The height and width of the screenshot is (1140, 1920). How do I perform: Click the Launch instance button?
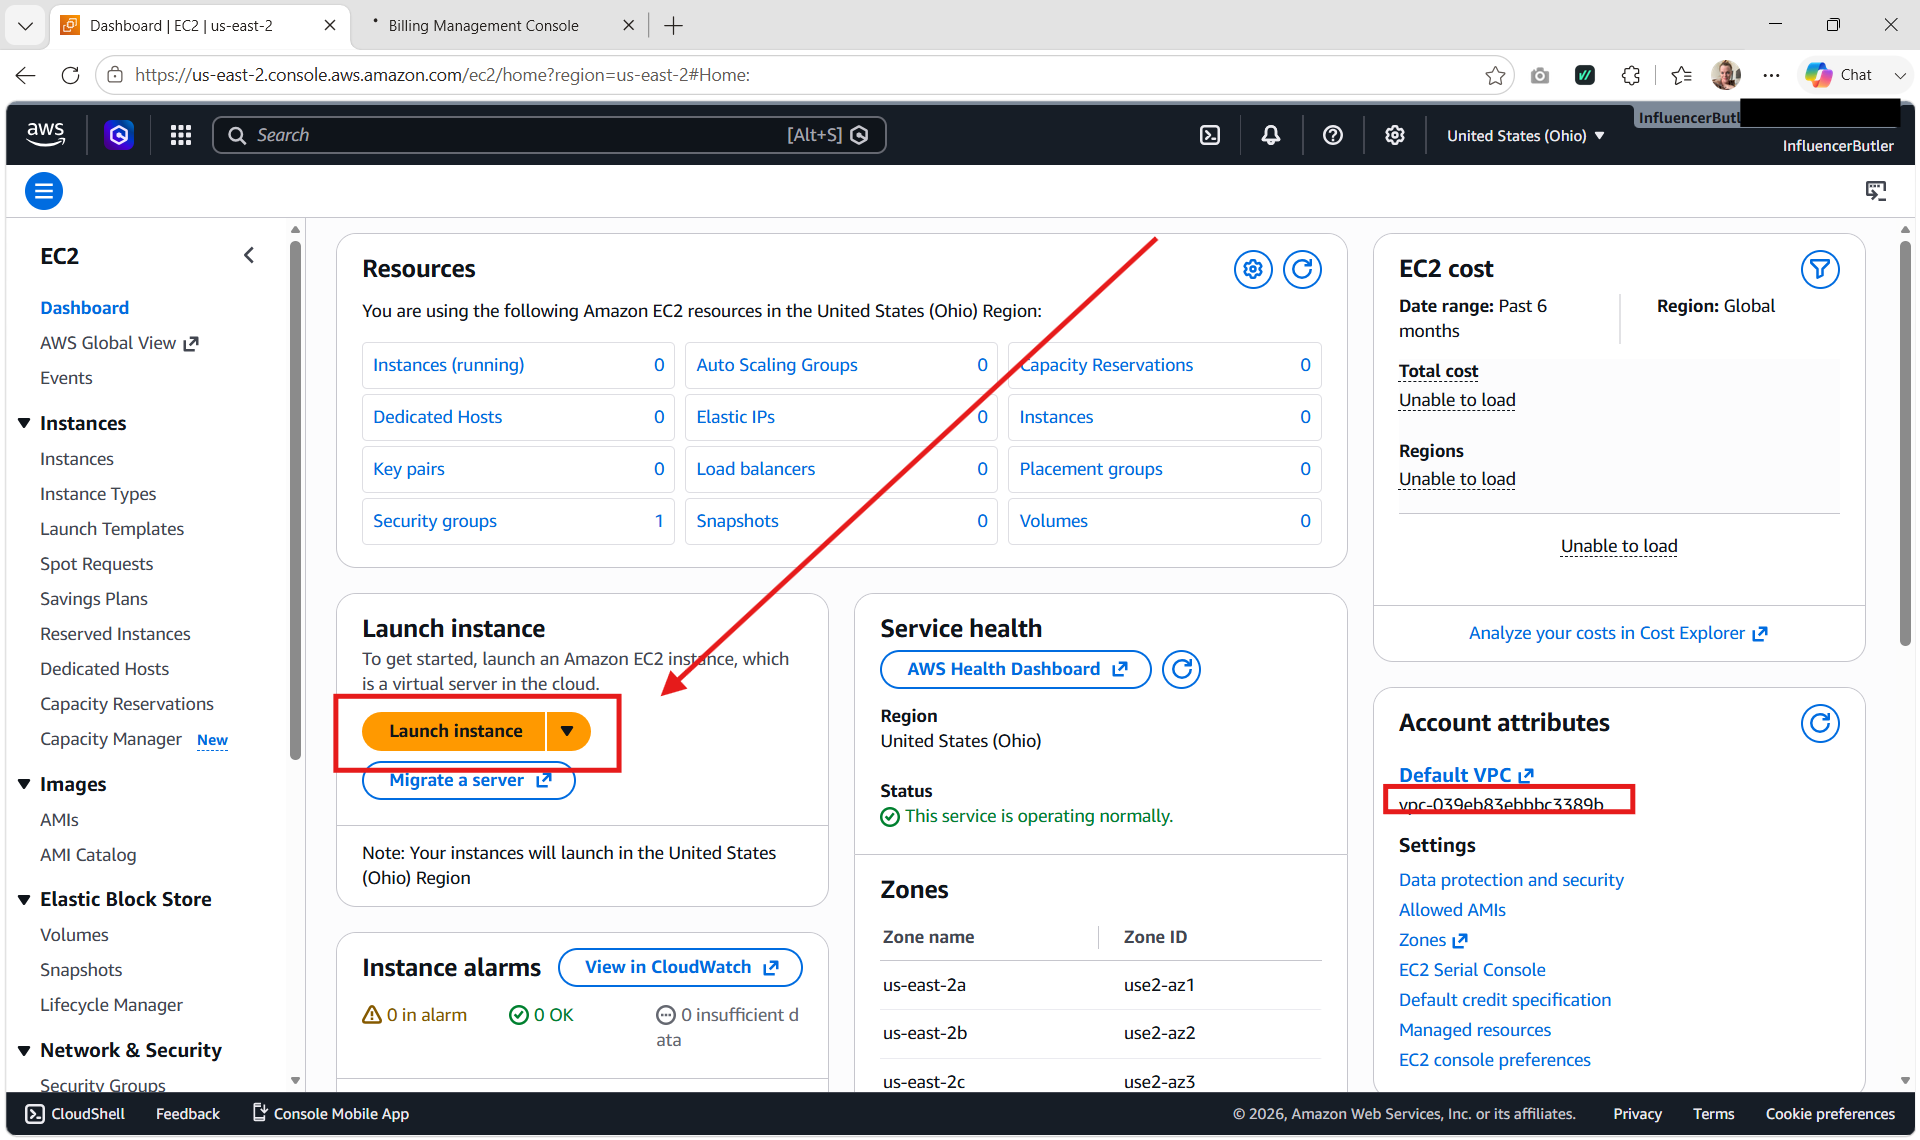tap(455, 731)
